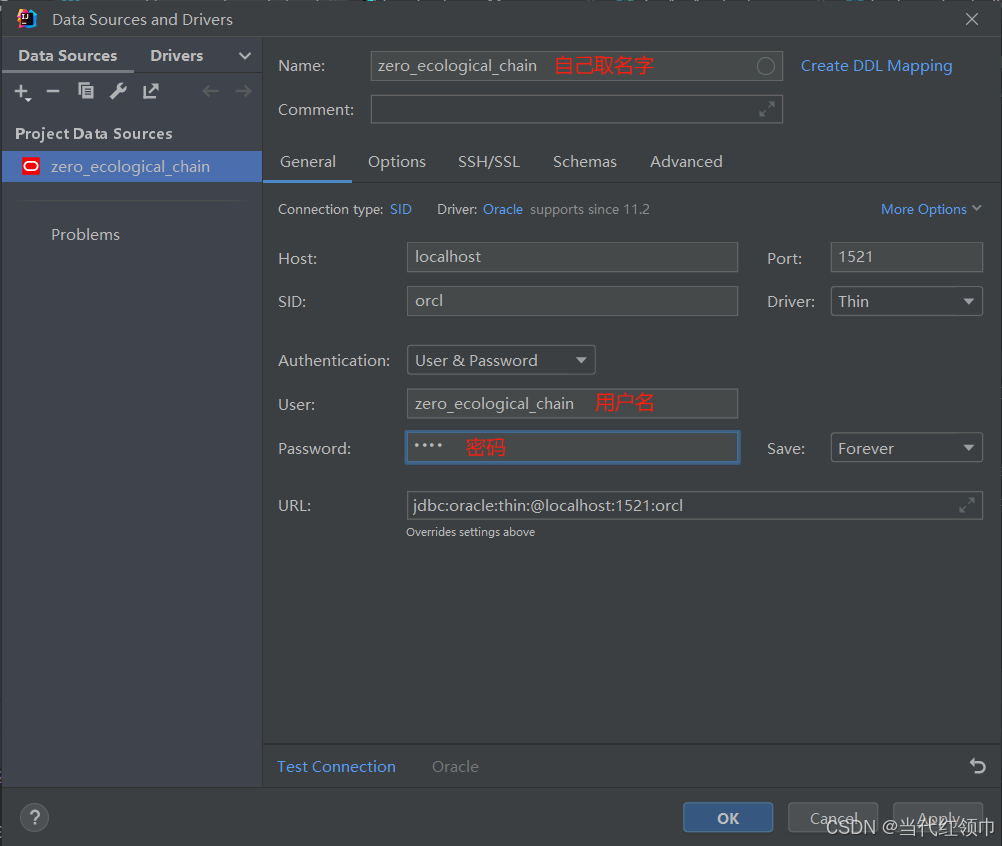The width and height of the screenshot is (1002, 846).
Task: Click into the Name input field
Action: click(576, 66)
